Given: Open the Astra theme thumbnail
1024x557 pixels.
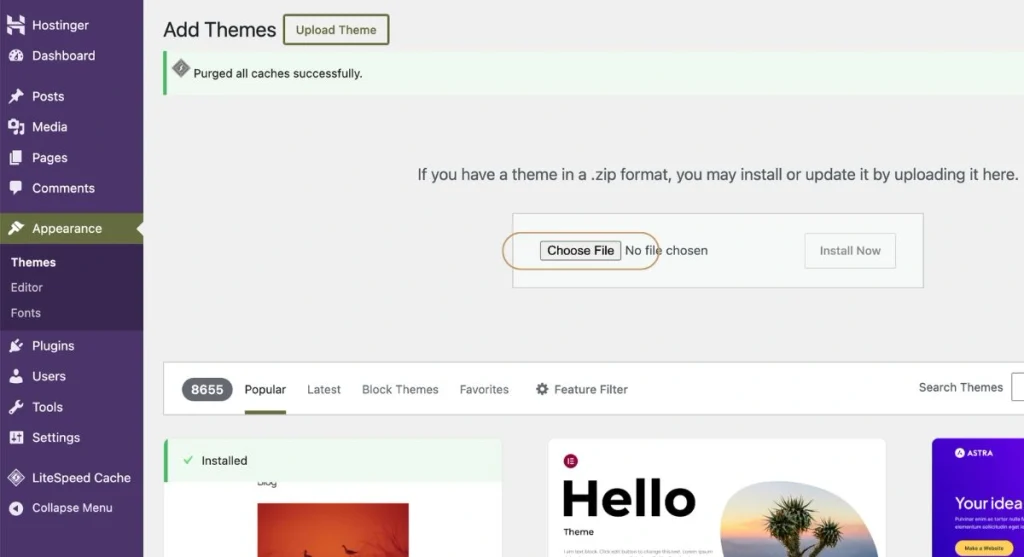Looking at the screenshot, I should point(978,498).
